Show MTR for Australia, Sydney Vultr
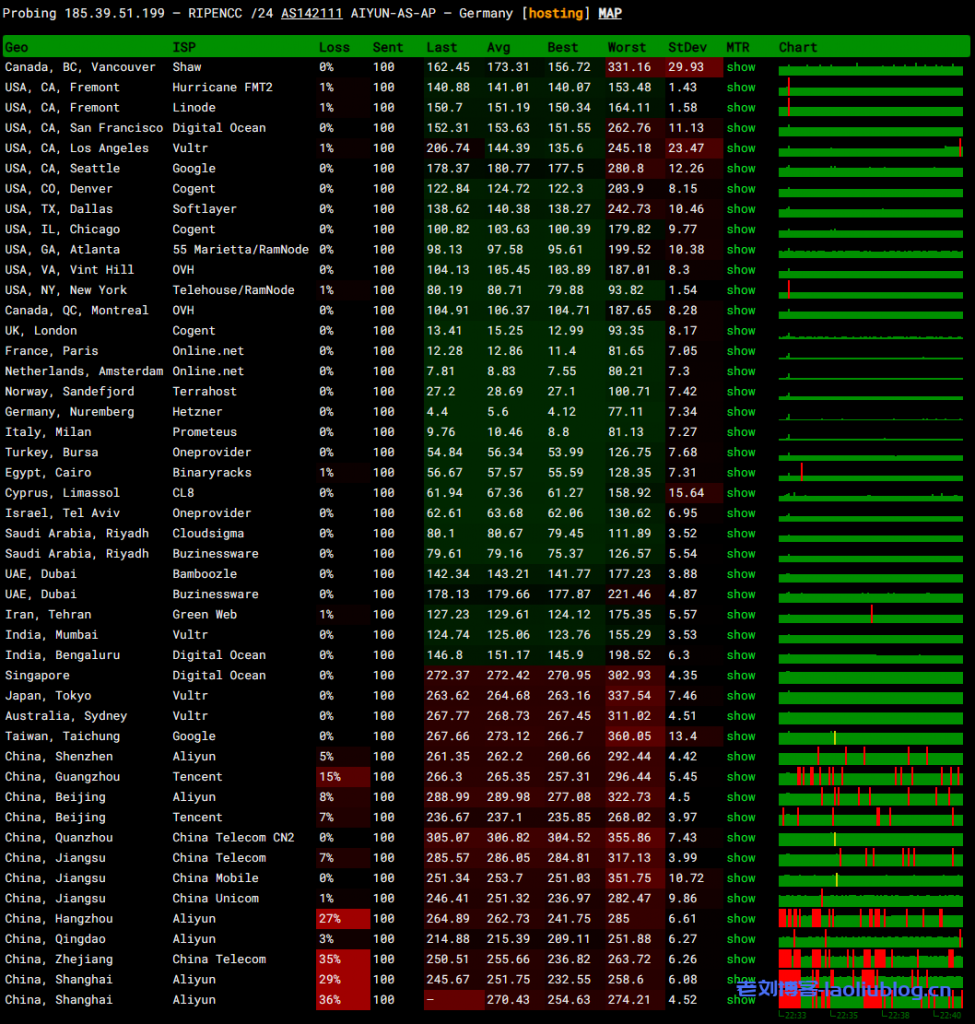 pyautogui.click(x=741, y=716)
